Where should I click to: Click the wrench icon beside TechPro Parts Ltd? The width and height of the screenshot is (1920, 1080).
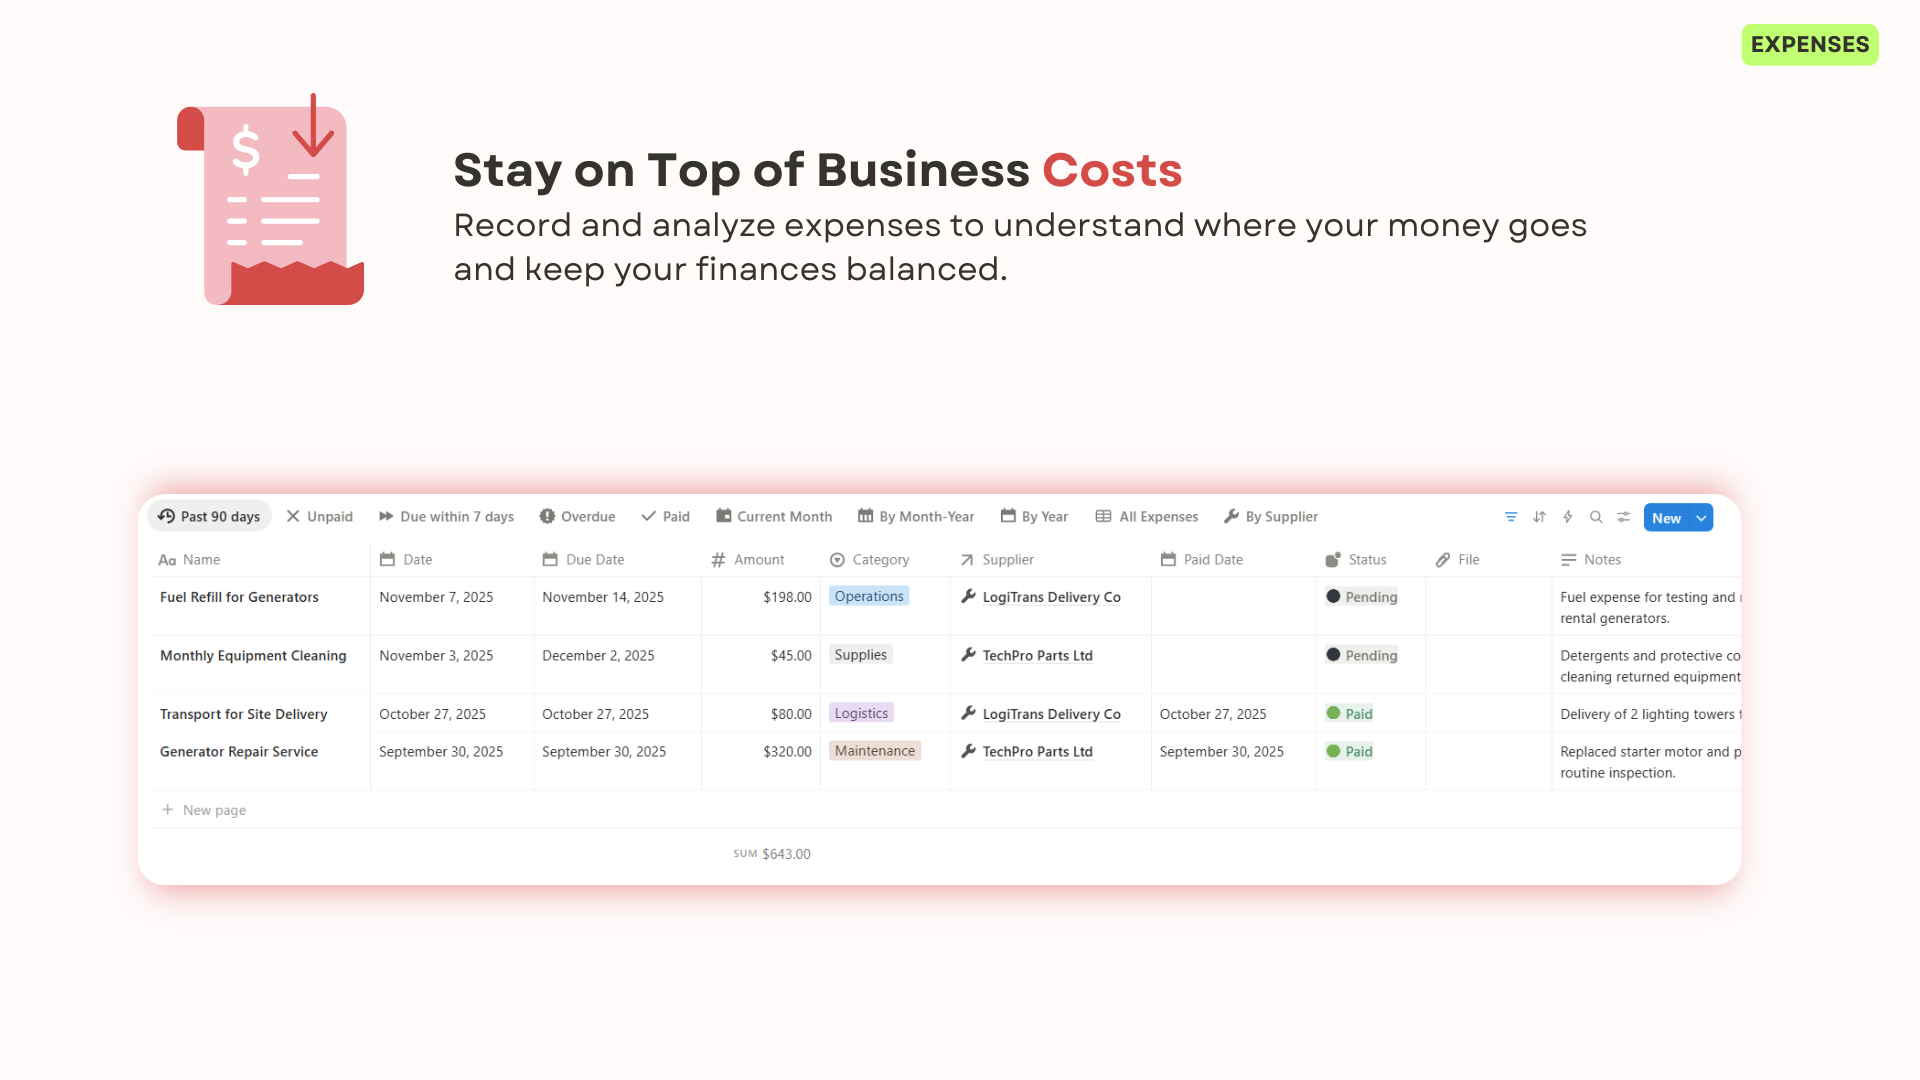968,655
